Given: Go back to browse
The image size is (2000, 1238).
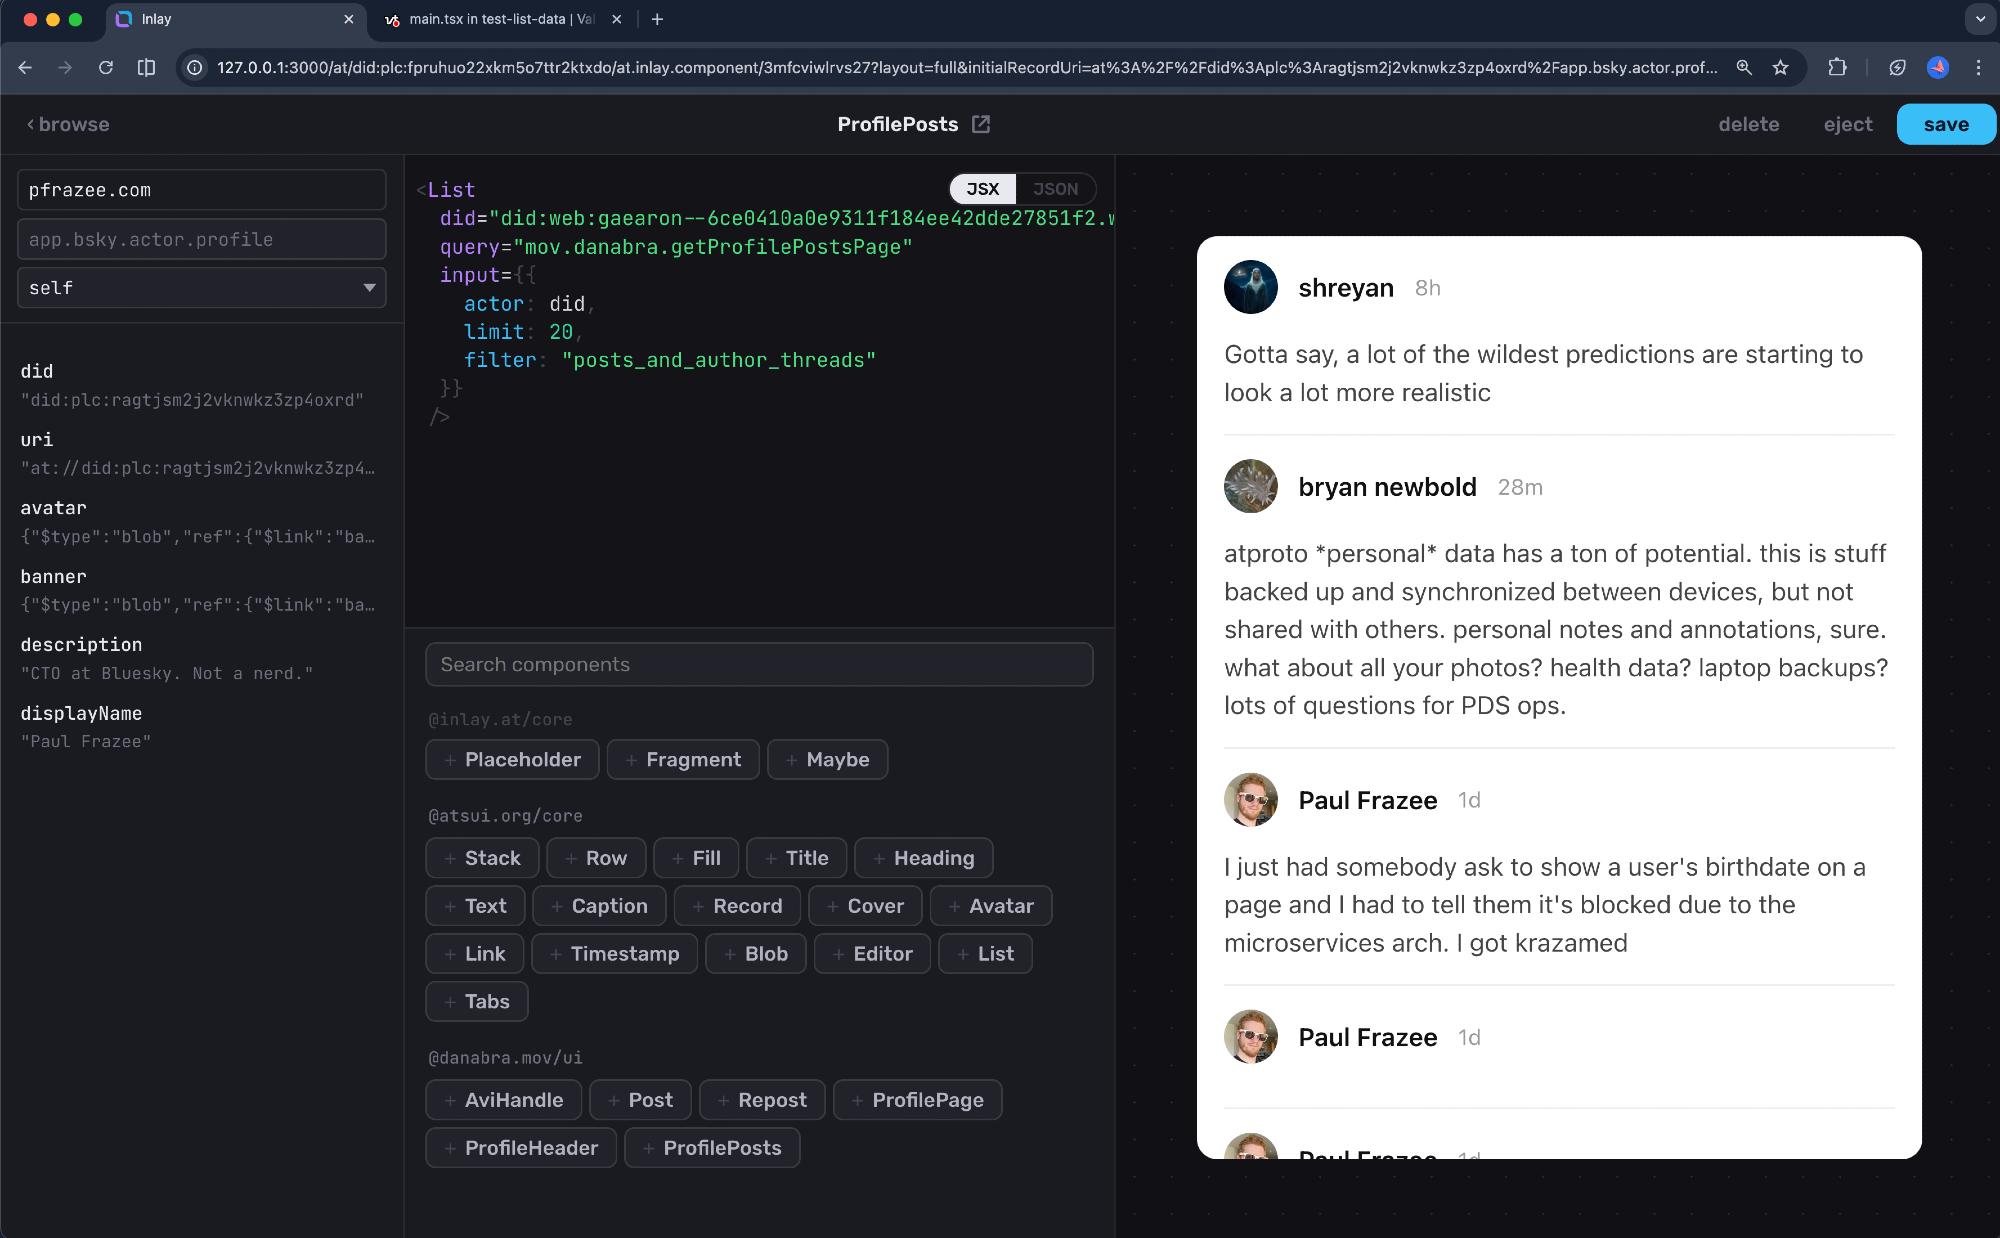Looking at the screenshot, I should tap(68, 124).
